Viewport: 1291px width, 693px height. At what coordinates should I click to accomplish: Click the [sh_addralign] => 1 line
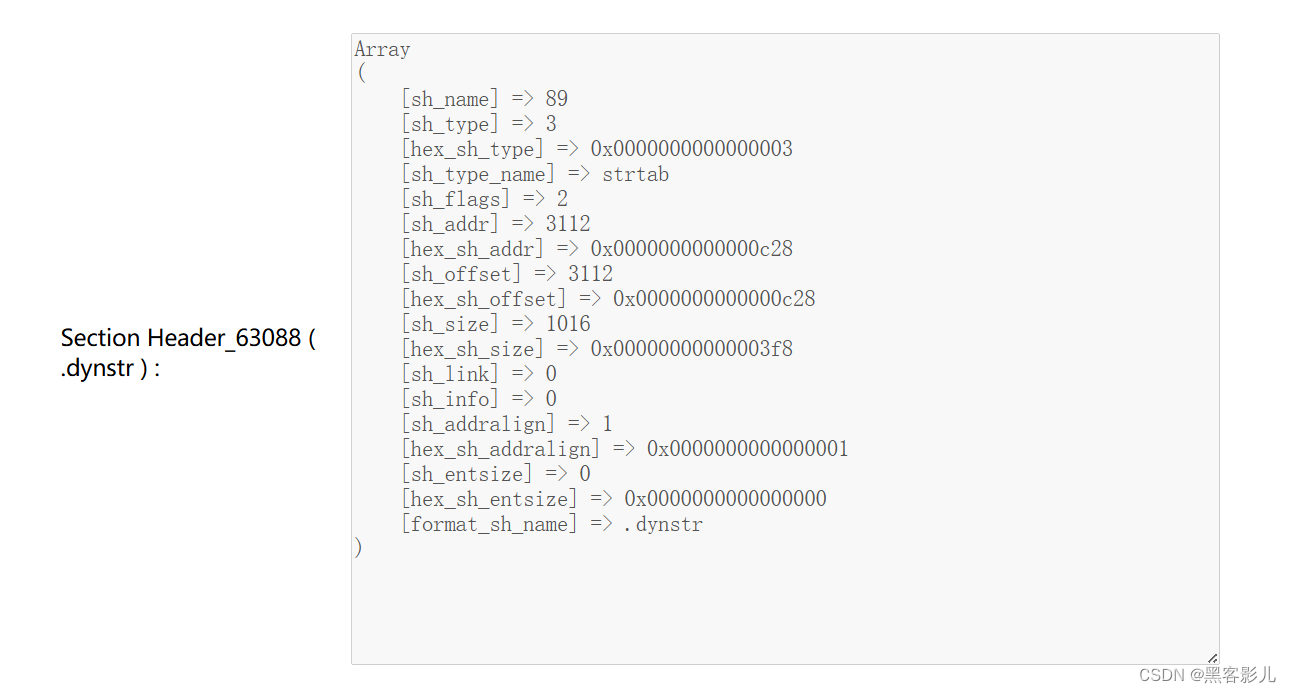506,424
